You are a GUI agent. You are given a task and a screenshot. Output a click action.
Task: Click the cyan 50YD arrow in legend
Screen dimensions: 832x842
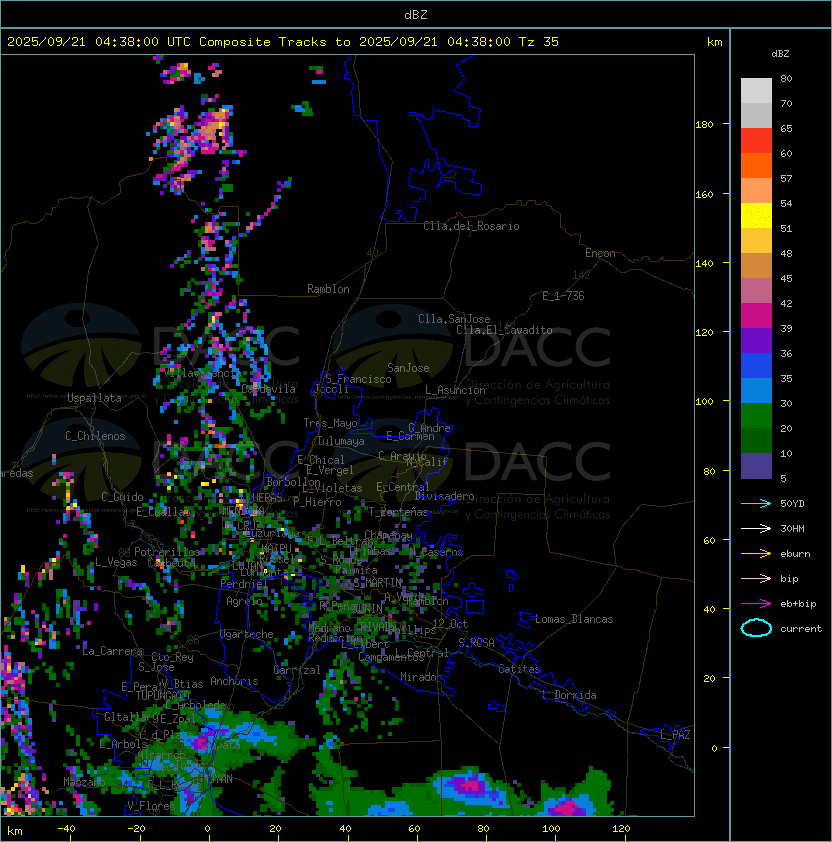tap(756, 503)
